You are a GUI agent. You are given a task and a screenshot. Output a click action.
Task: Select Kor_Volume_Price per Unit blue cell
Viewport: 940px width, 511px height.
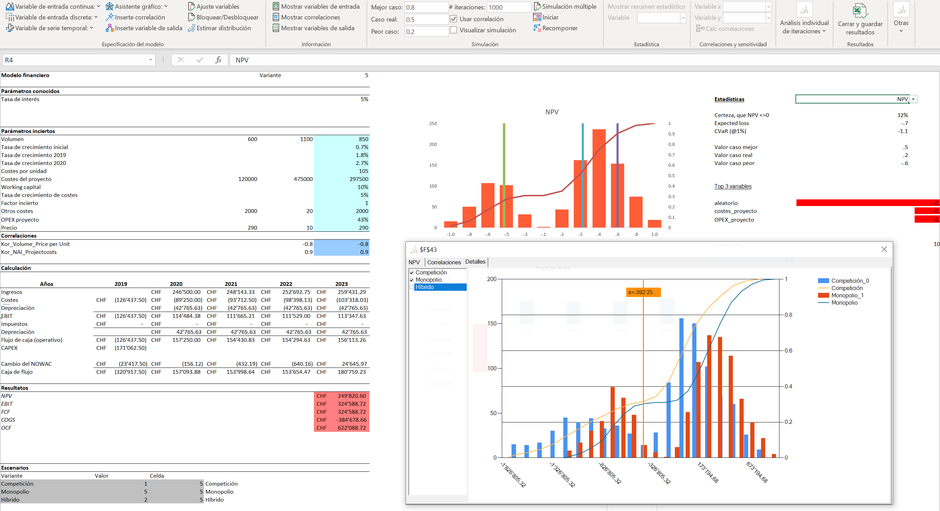tap(342, 244)
